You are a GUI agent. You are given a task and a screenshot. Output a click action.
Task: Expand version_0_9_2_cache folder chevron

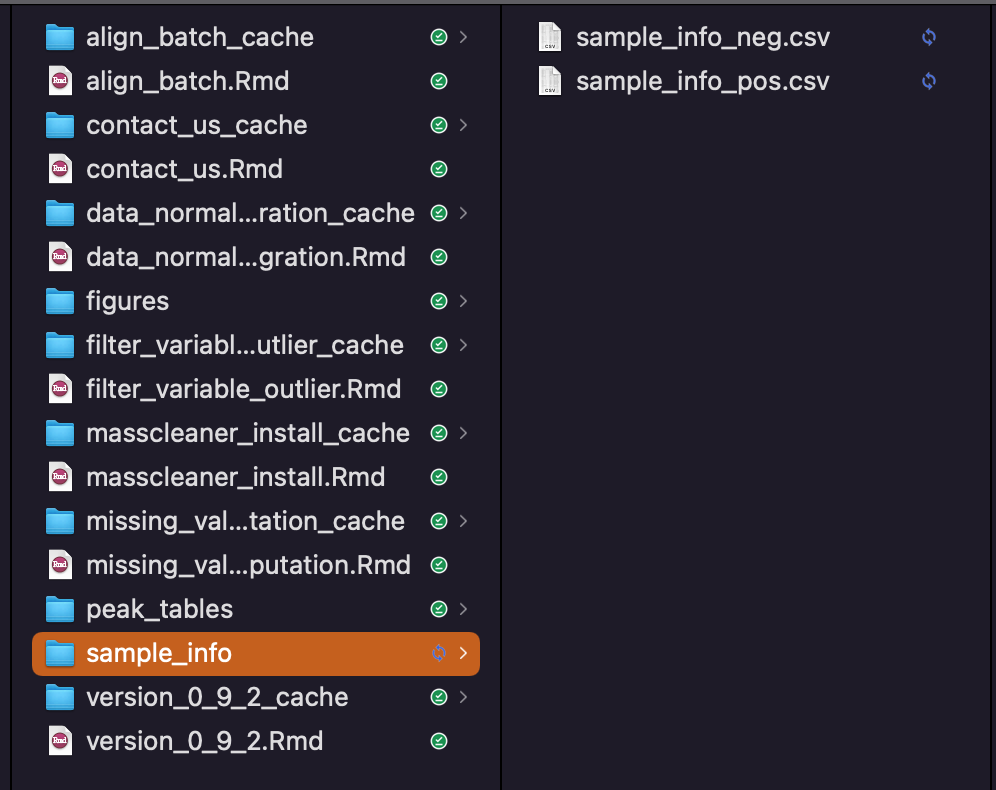[x=464, y=697]
